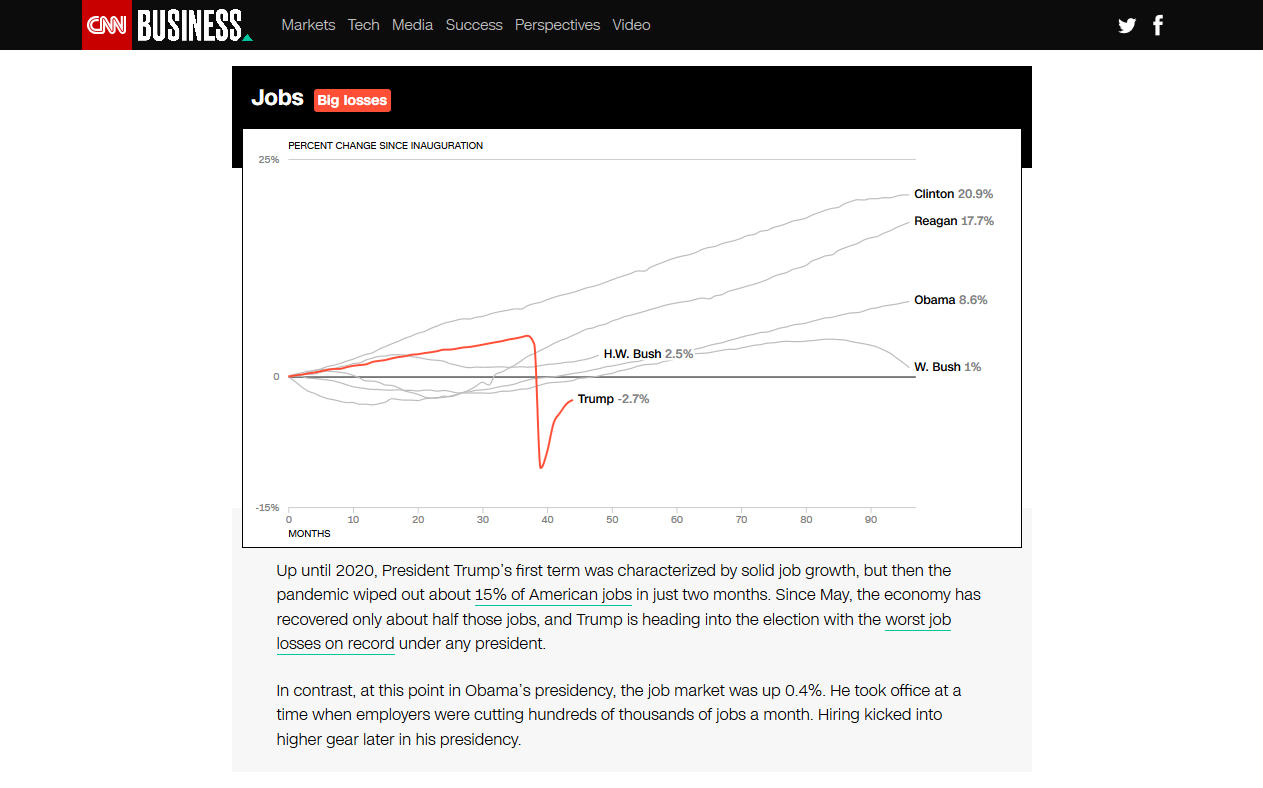
Task: Open the 'worst job losses on record' link
Action: pyautogui.click(x=614, y=632)
